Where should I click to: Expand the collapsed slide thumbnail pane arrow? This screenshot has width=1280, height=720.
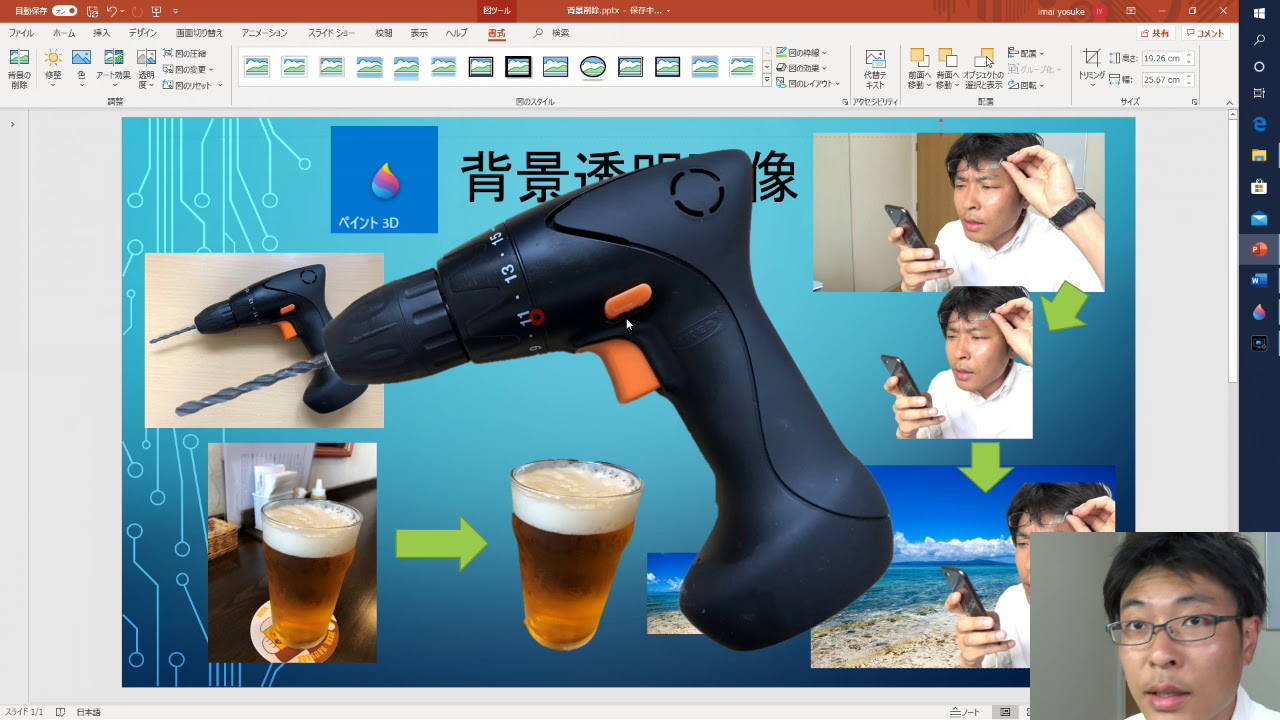(x=13, y=125)
